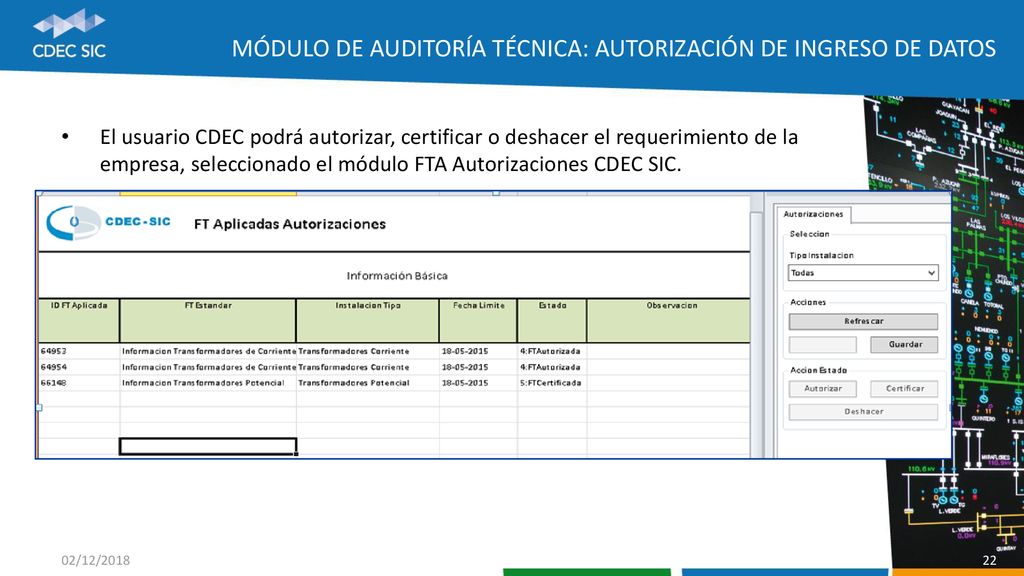Click the slide date 02/12/2018
Image resolution: width=1024 pixels, height=576 pixels.
95,560
